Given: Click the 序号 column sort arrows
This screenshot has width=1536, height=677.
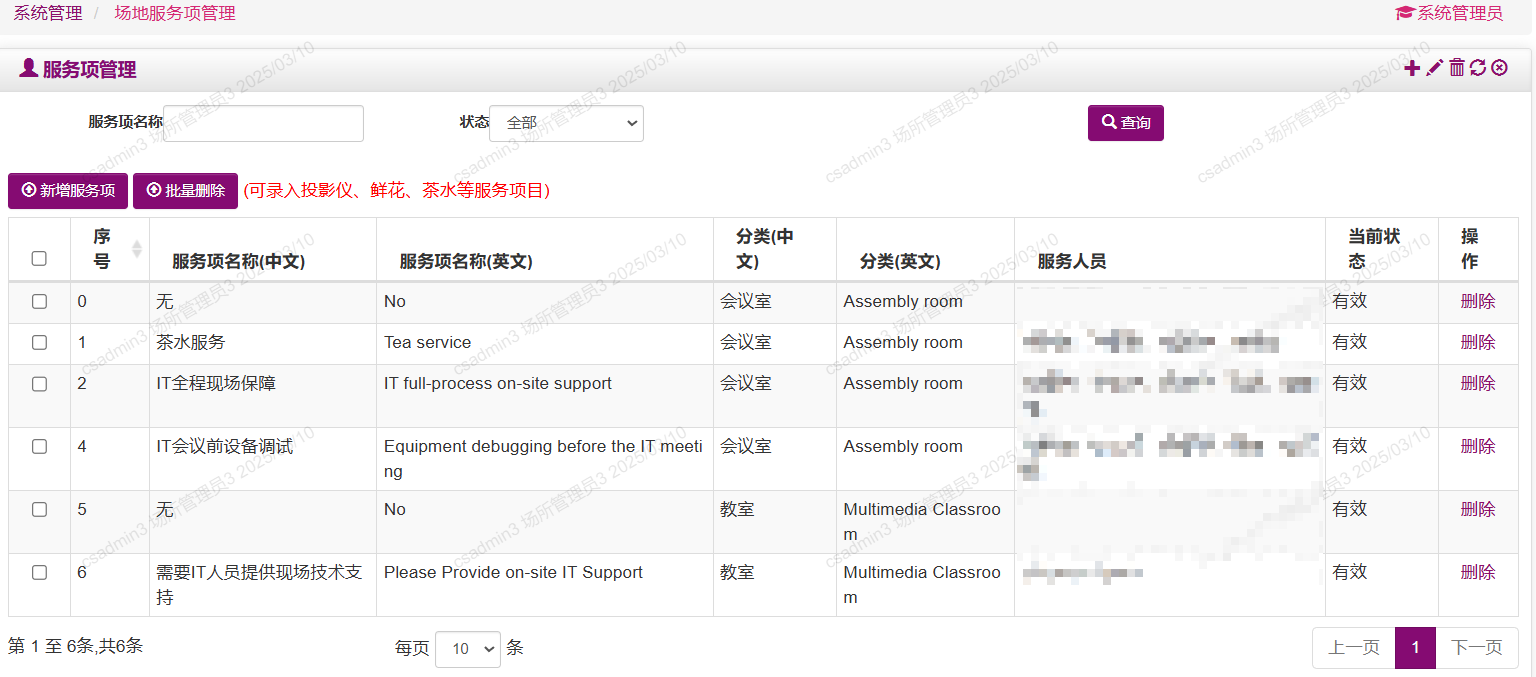Looking at the screenshot, I should pyautogui.click(x=137, y=249).
